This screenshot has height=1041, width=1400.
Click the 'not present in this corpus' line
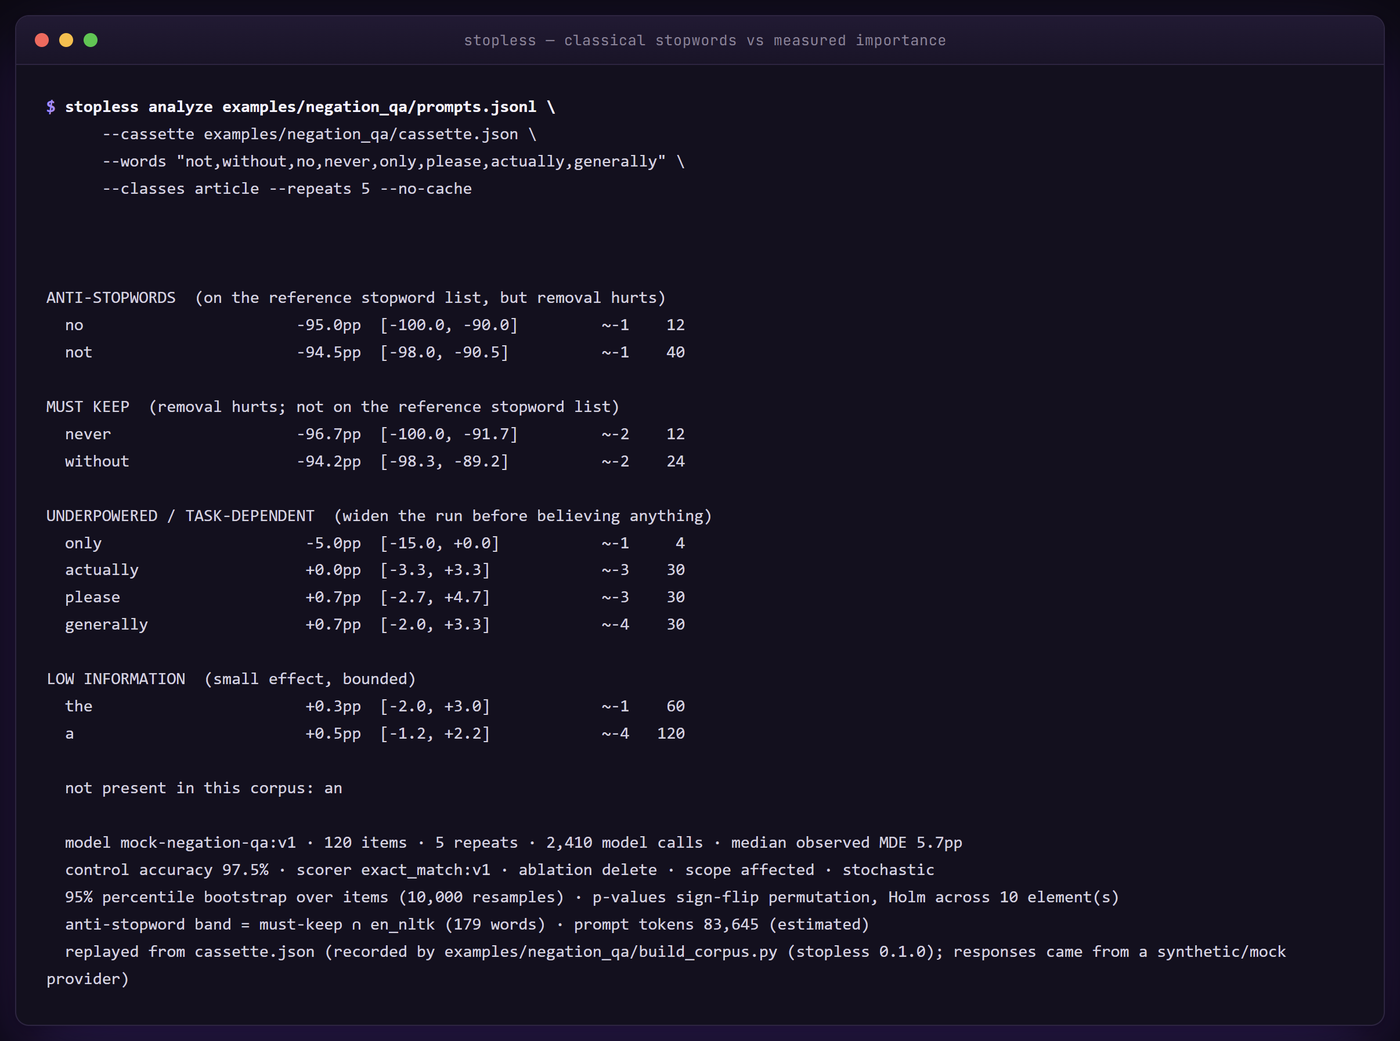coord(204,788)
